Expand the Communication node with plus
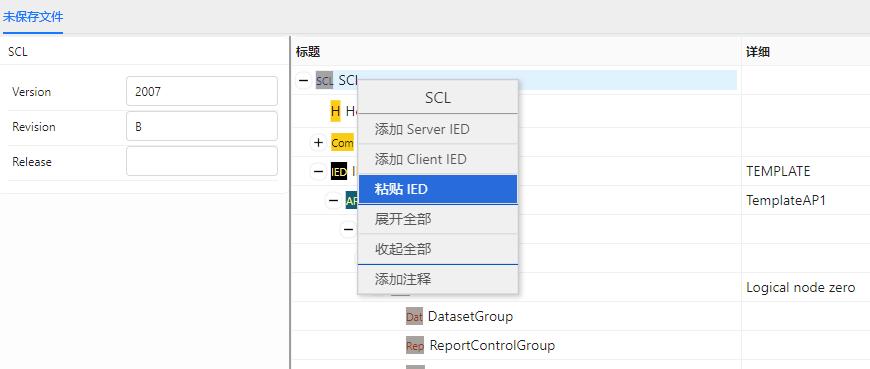The height and width of the screenshot is (369, 870). 318,143
